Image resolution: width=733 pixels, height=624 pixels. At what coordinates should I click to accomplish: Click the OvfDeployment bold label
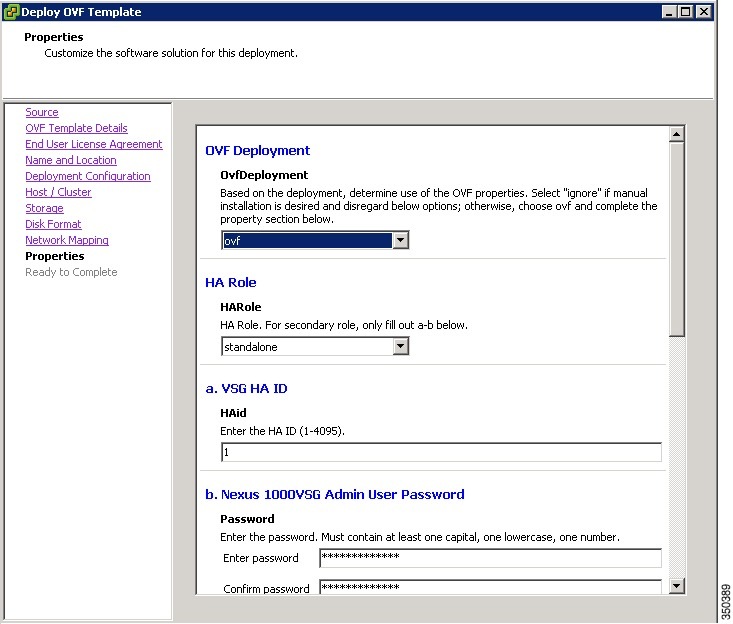point(264,175)
